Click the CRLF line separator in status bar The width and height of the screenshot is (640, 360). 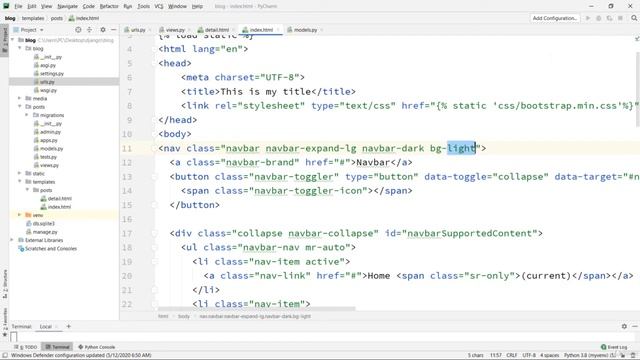pyautogui.click(x=511, y=356)
